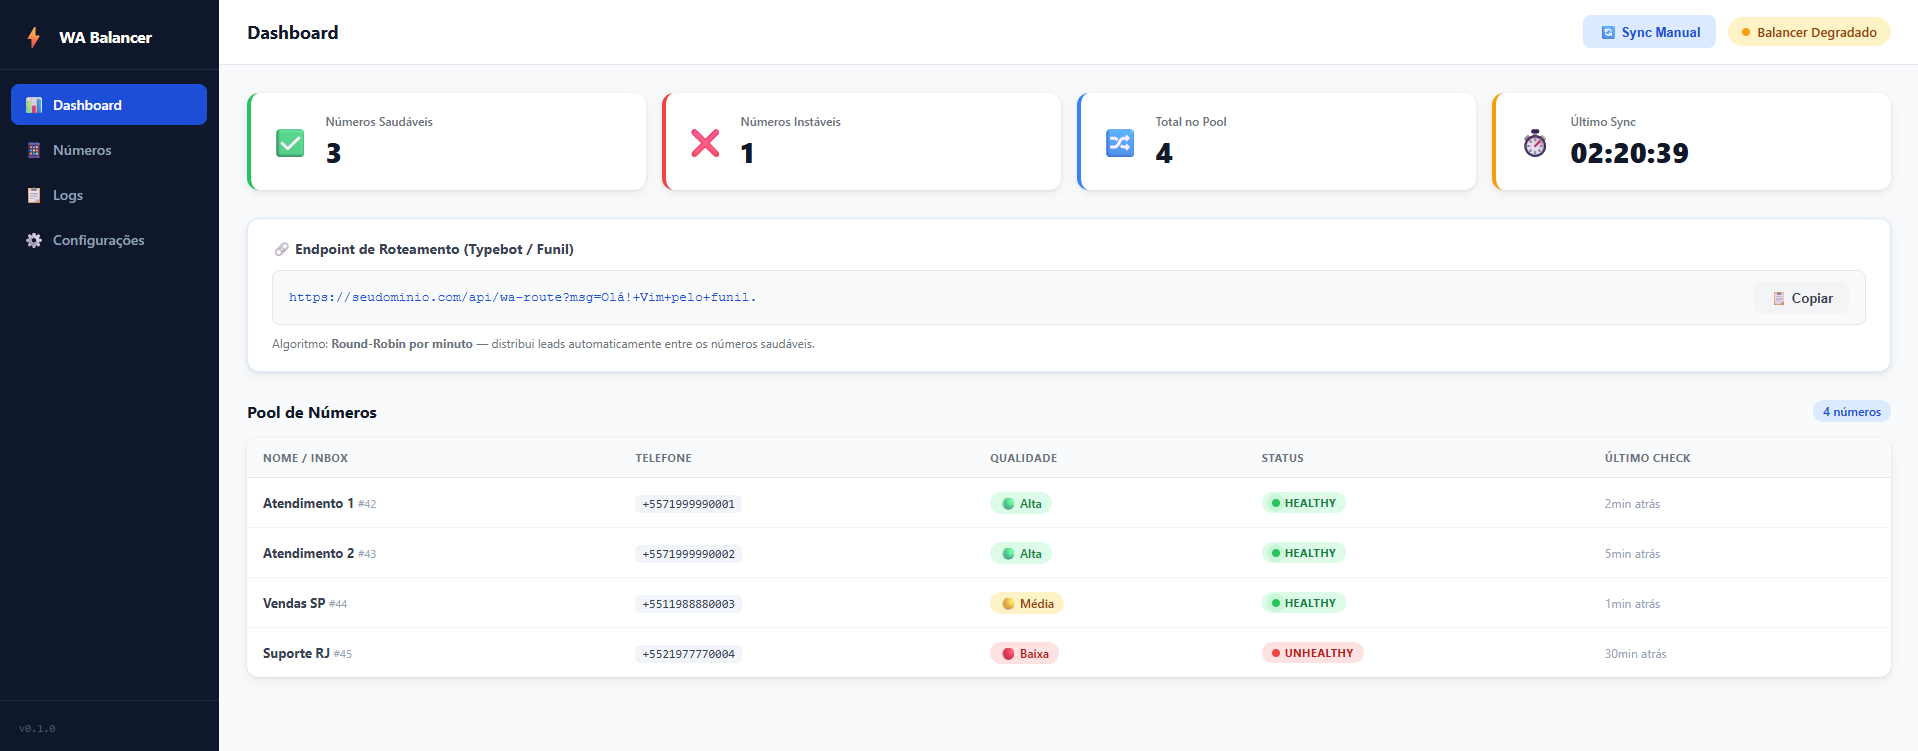
Task: Click the shuffle icon in Total no Pool
Action: tap(1120, 143)
